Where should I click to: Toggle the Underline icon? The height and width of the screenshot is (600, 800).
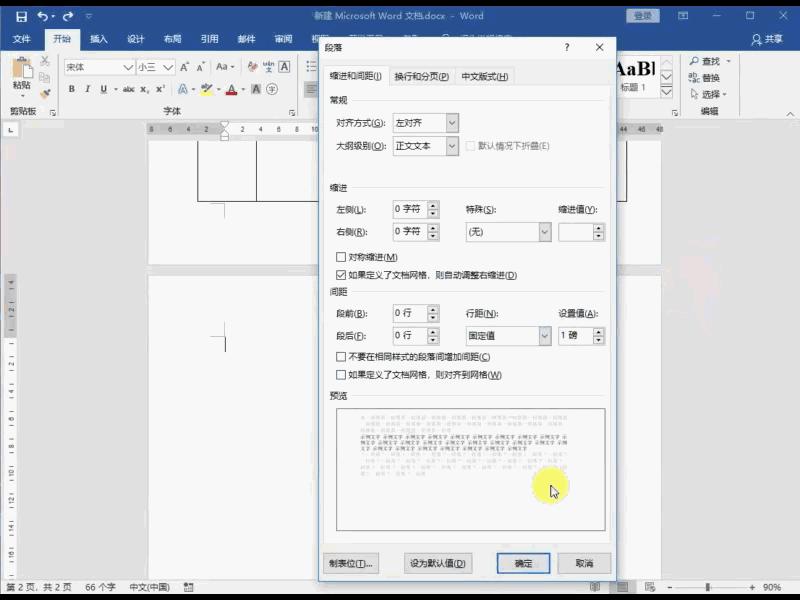(x=101, y=88)
